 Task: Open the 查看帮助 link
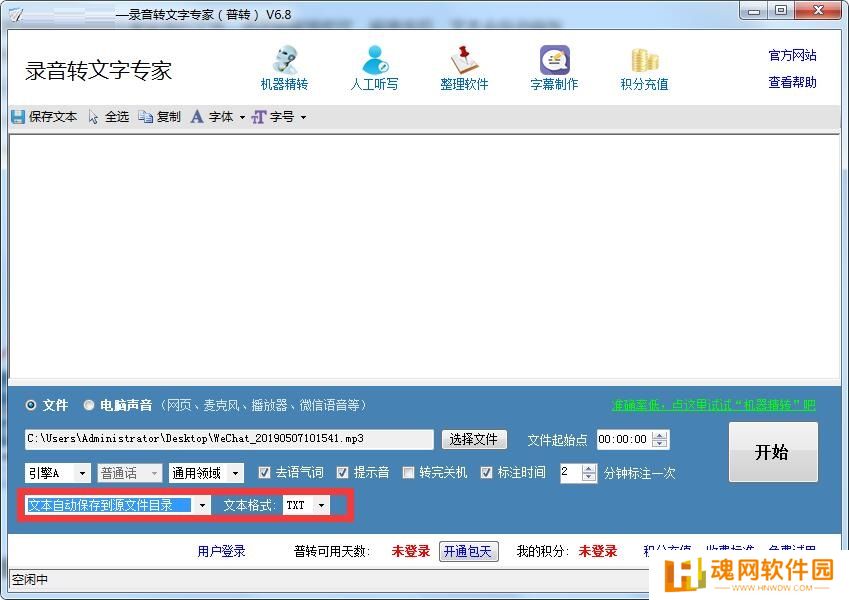point(792,82)
